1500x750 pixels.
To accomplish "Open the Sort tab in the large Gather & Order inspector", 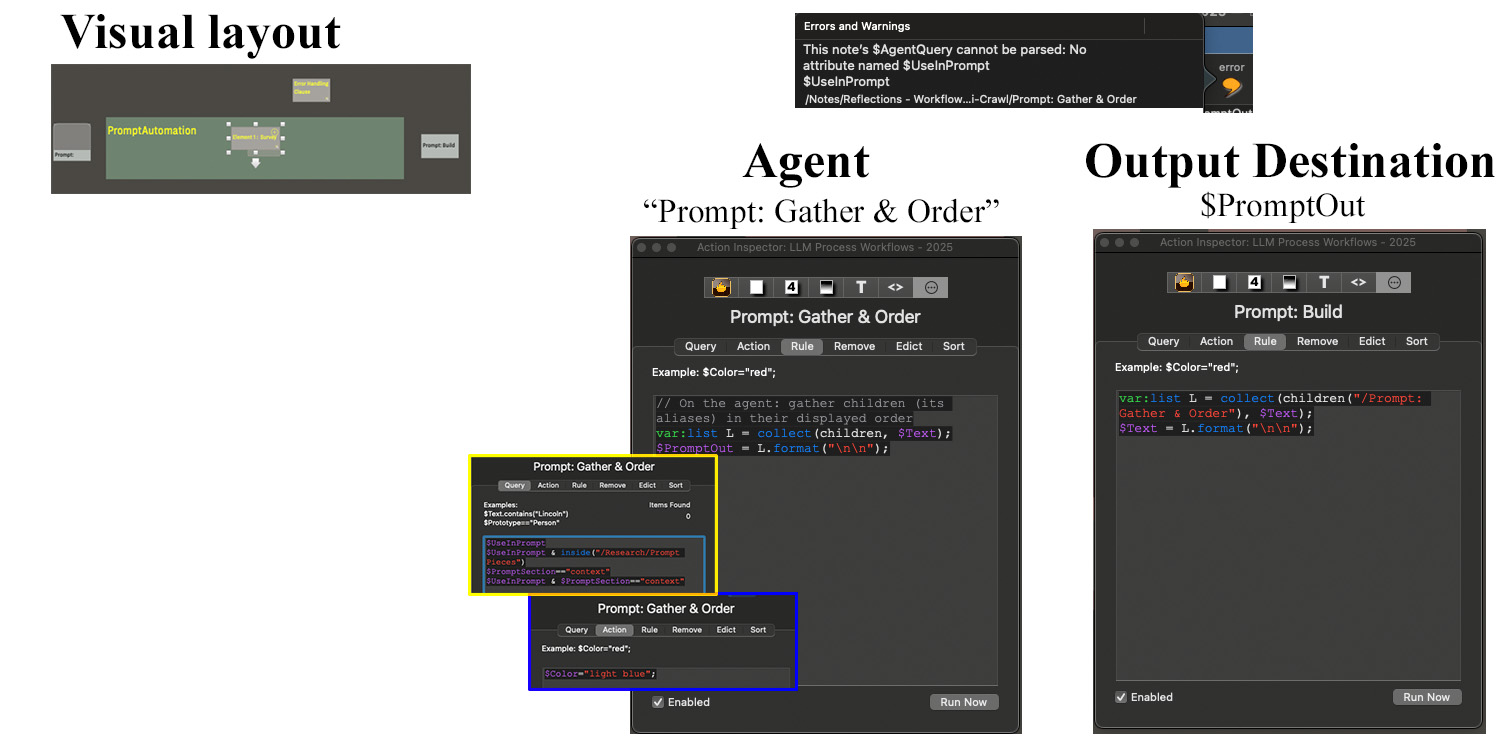I will [x=953, y=346].
